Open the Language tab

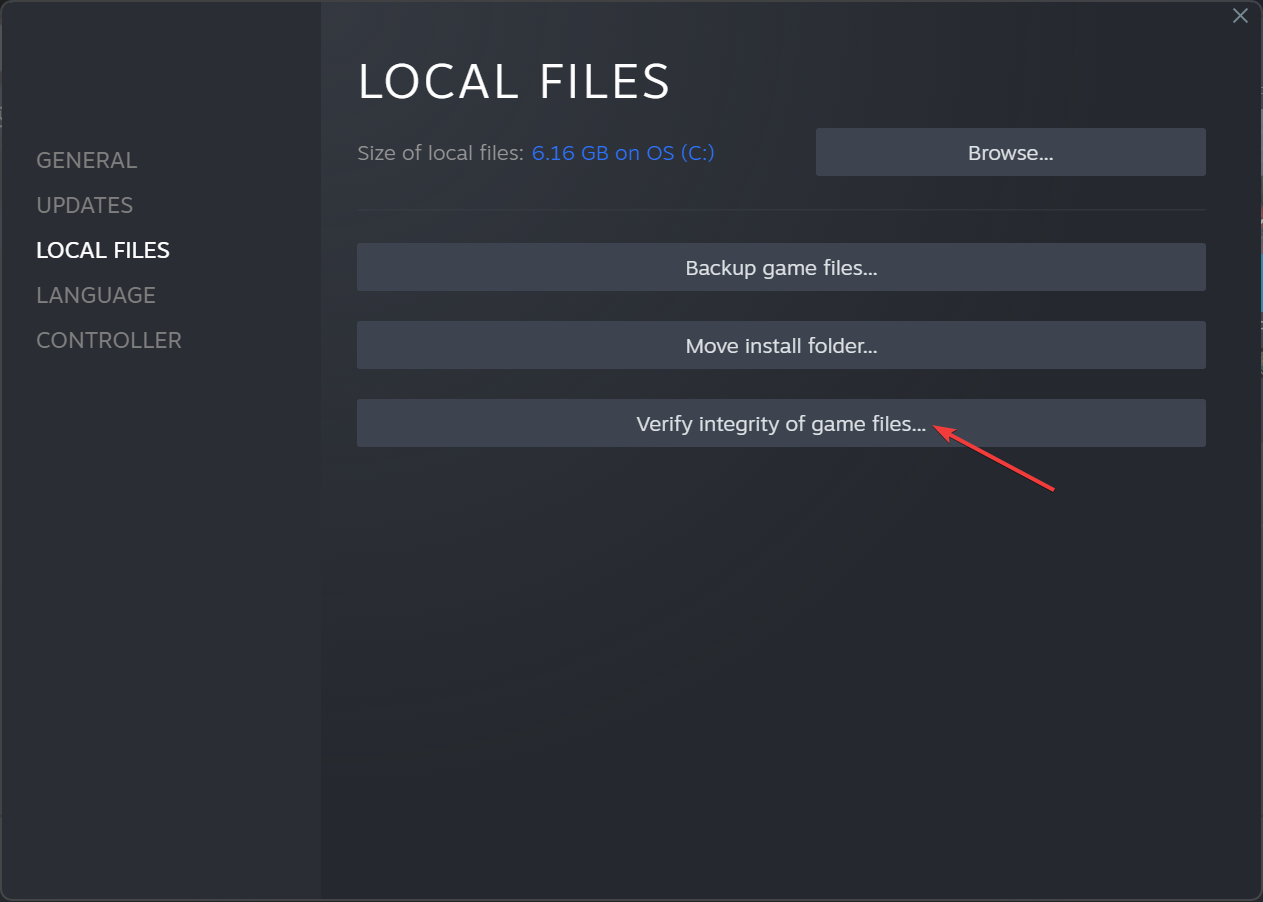click(96, 295)
